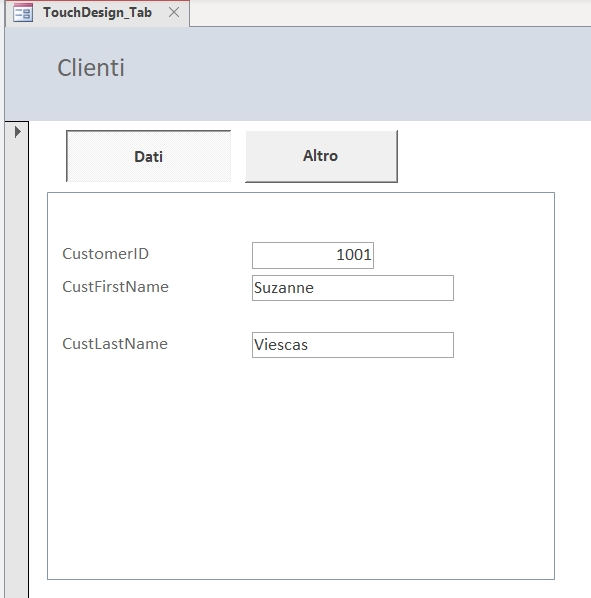This screenshot has width=591, height=598.
Task: Click the blue form header background
Action: (343, 72)
